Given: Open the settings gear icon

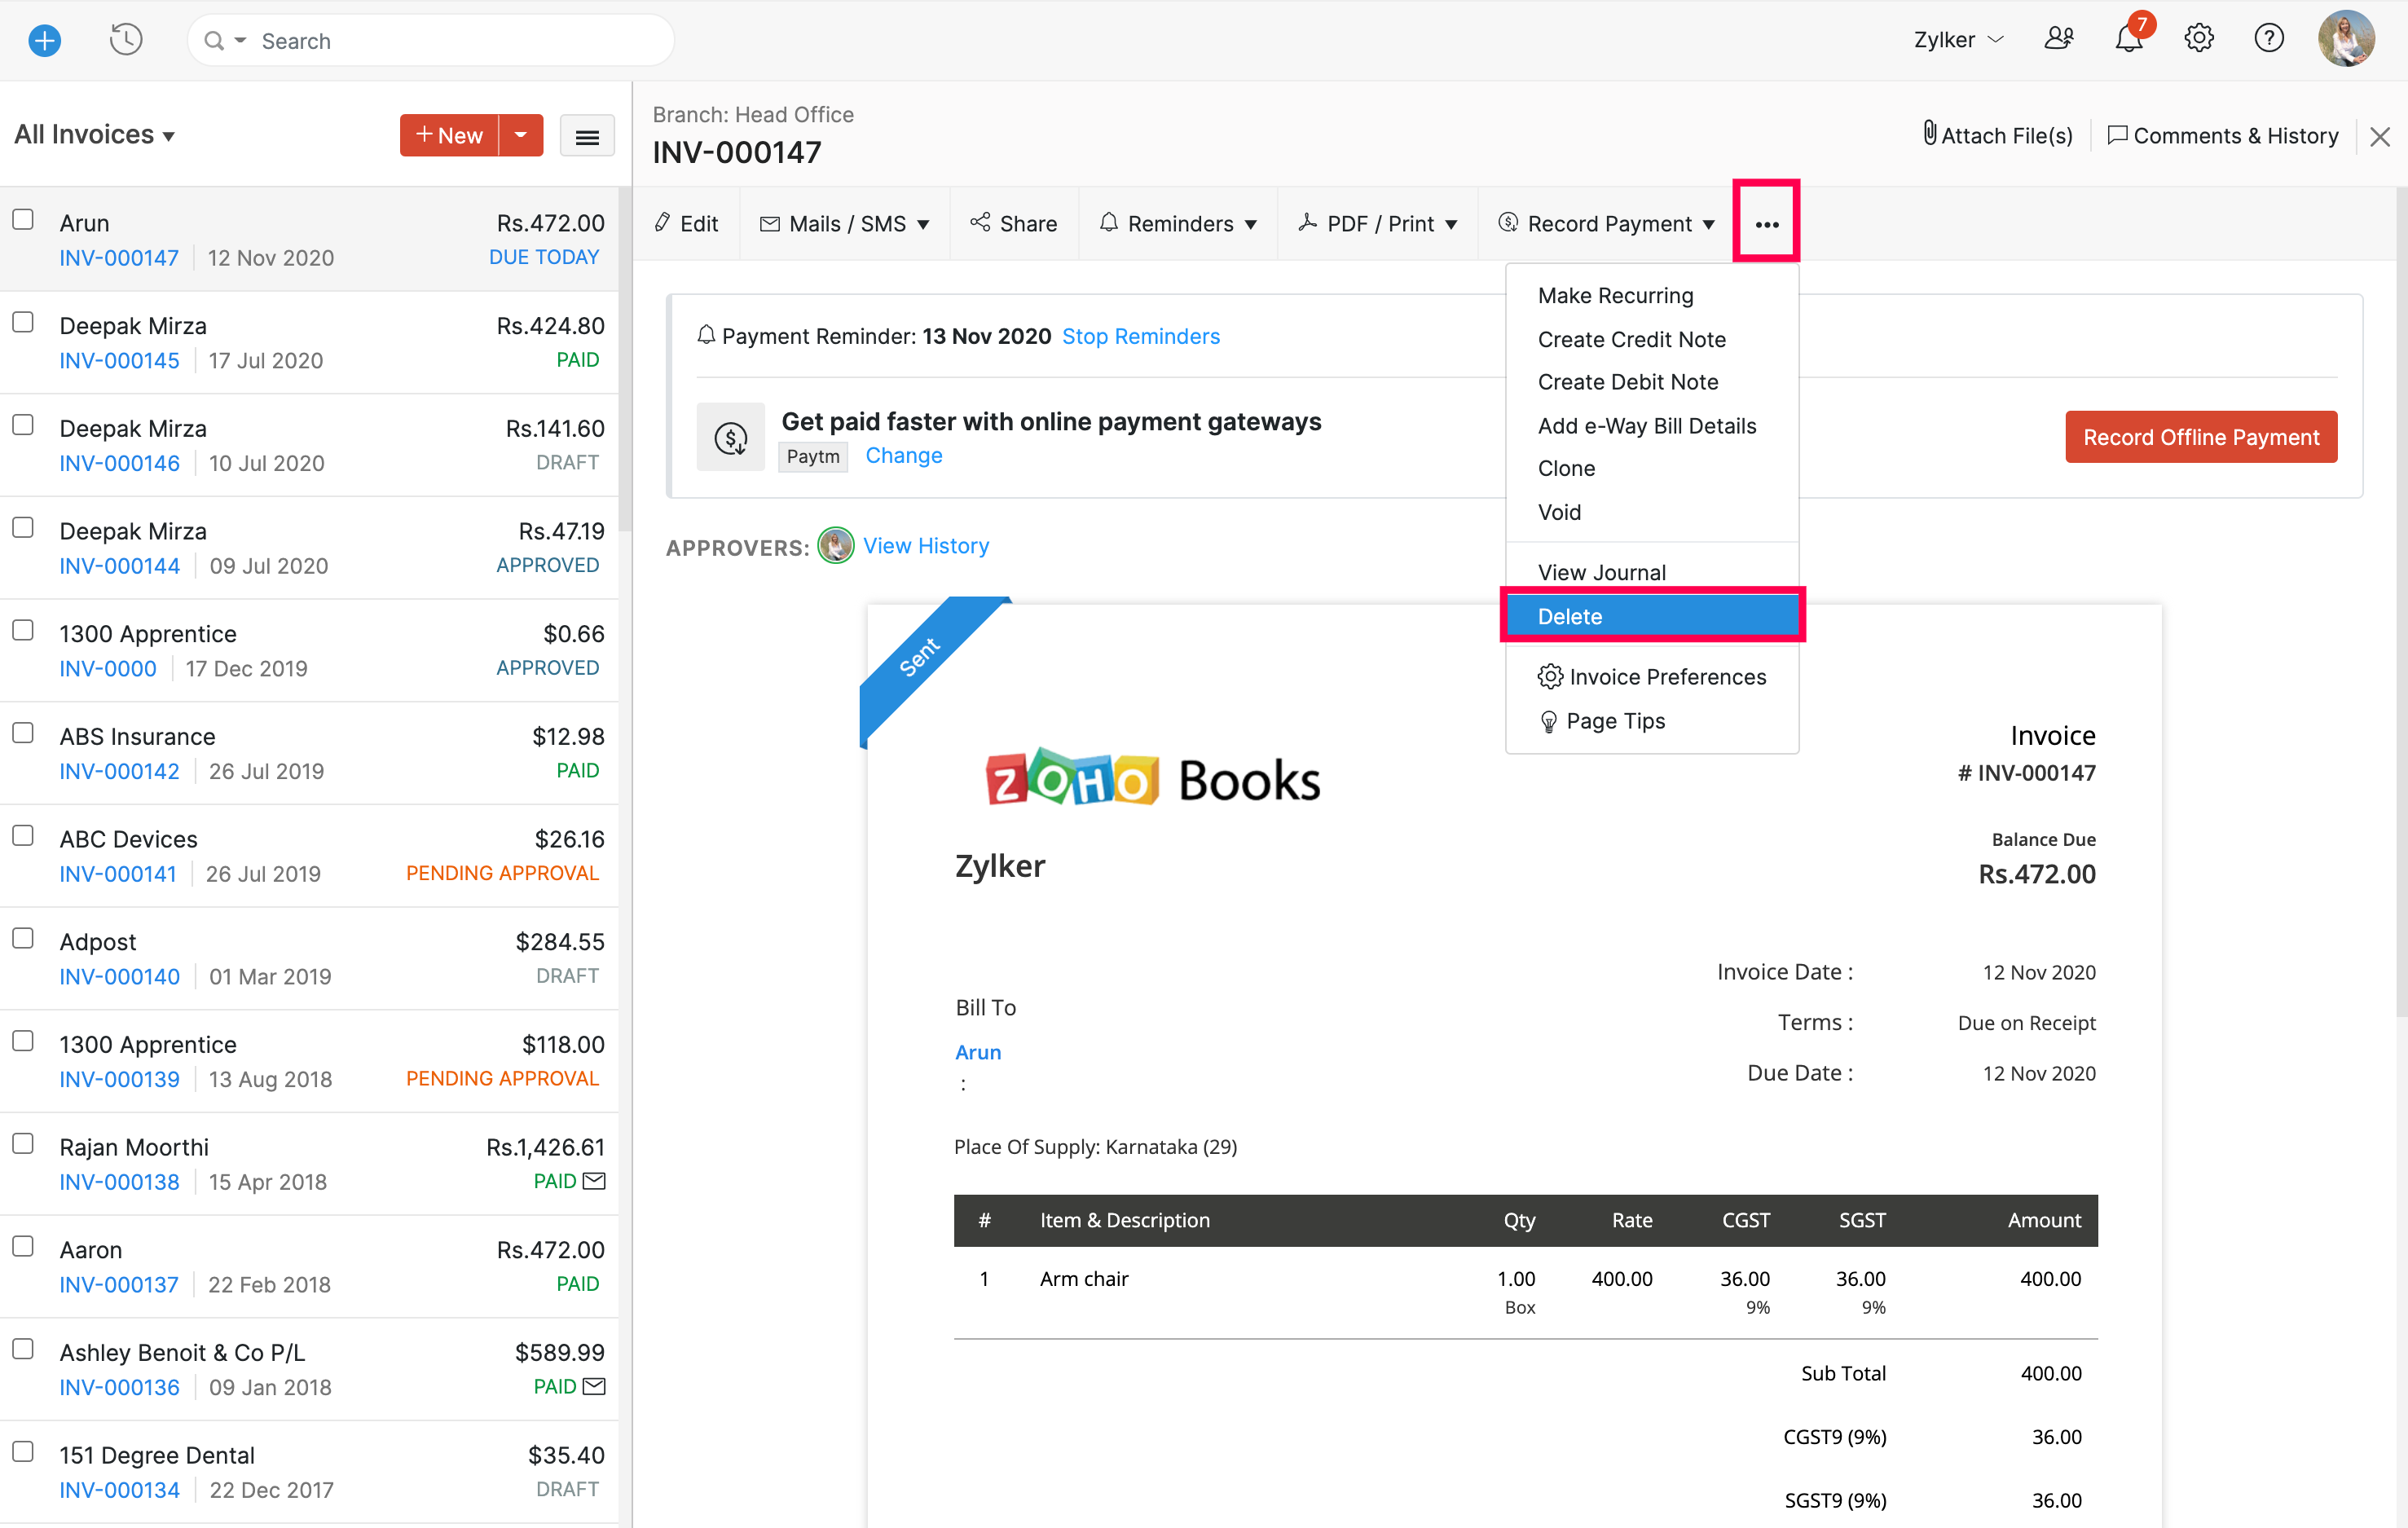Looking at the screenshot, I should pyautogui.click(x=2198, y=39).
